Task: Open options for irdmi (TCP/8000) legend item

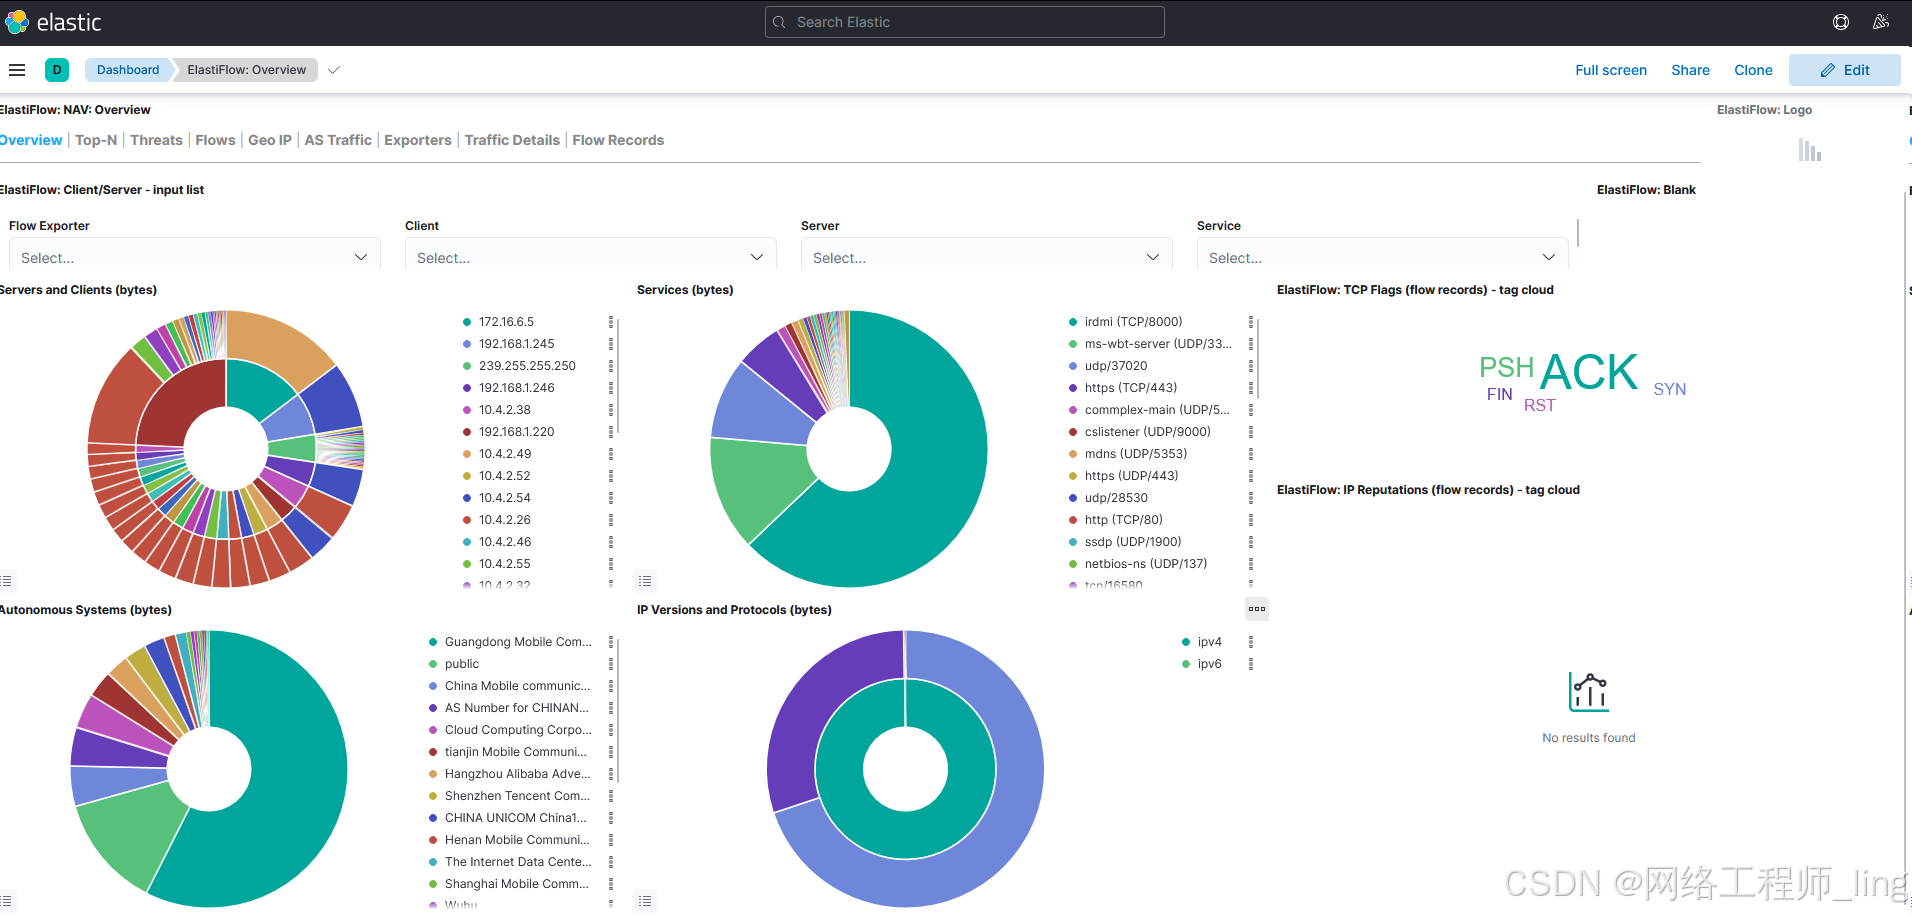Action: (x=1251, y=322)
